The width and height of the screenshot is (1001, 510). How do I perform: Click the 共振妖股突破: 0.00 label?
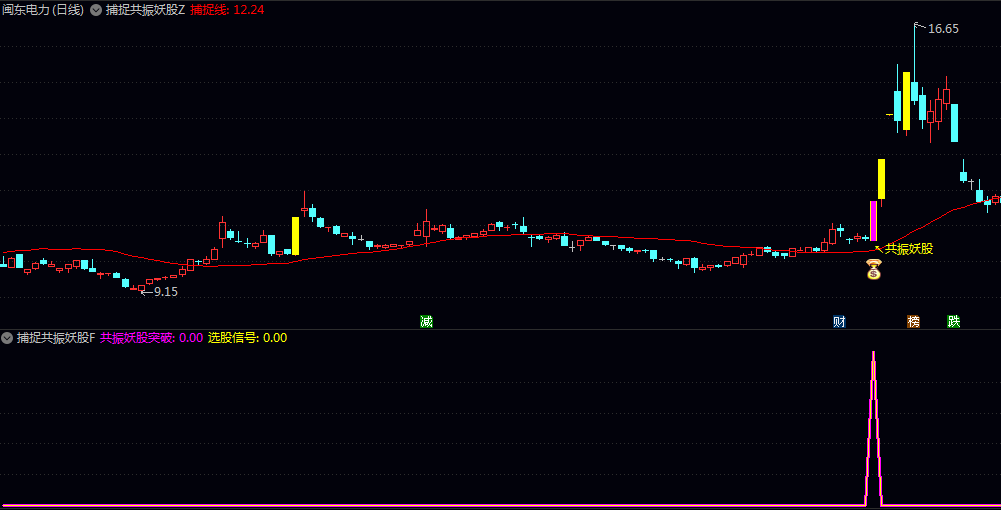(x=151, y=338)
